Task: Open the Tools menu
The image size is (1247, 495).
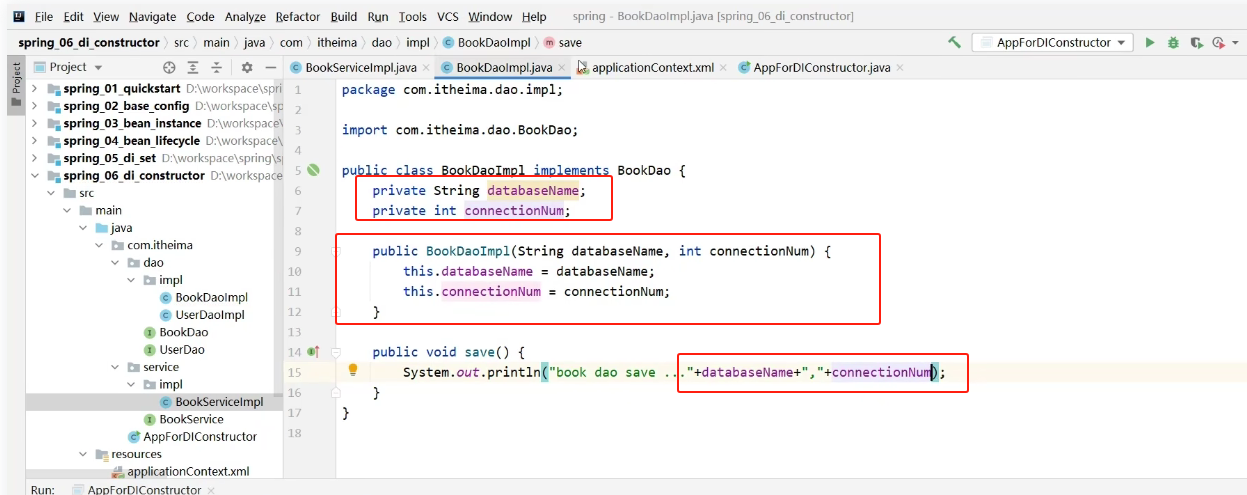Action: pyautogui.click(x=412, y=17)
